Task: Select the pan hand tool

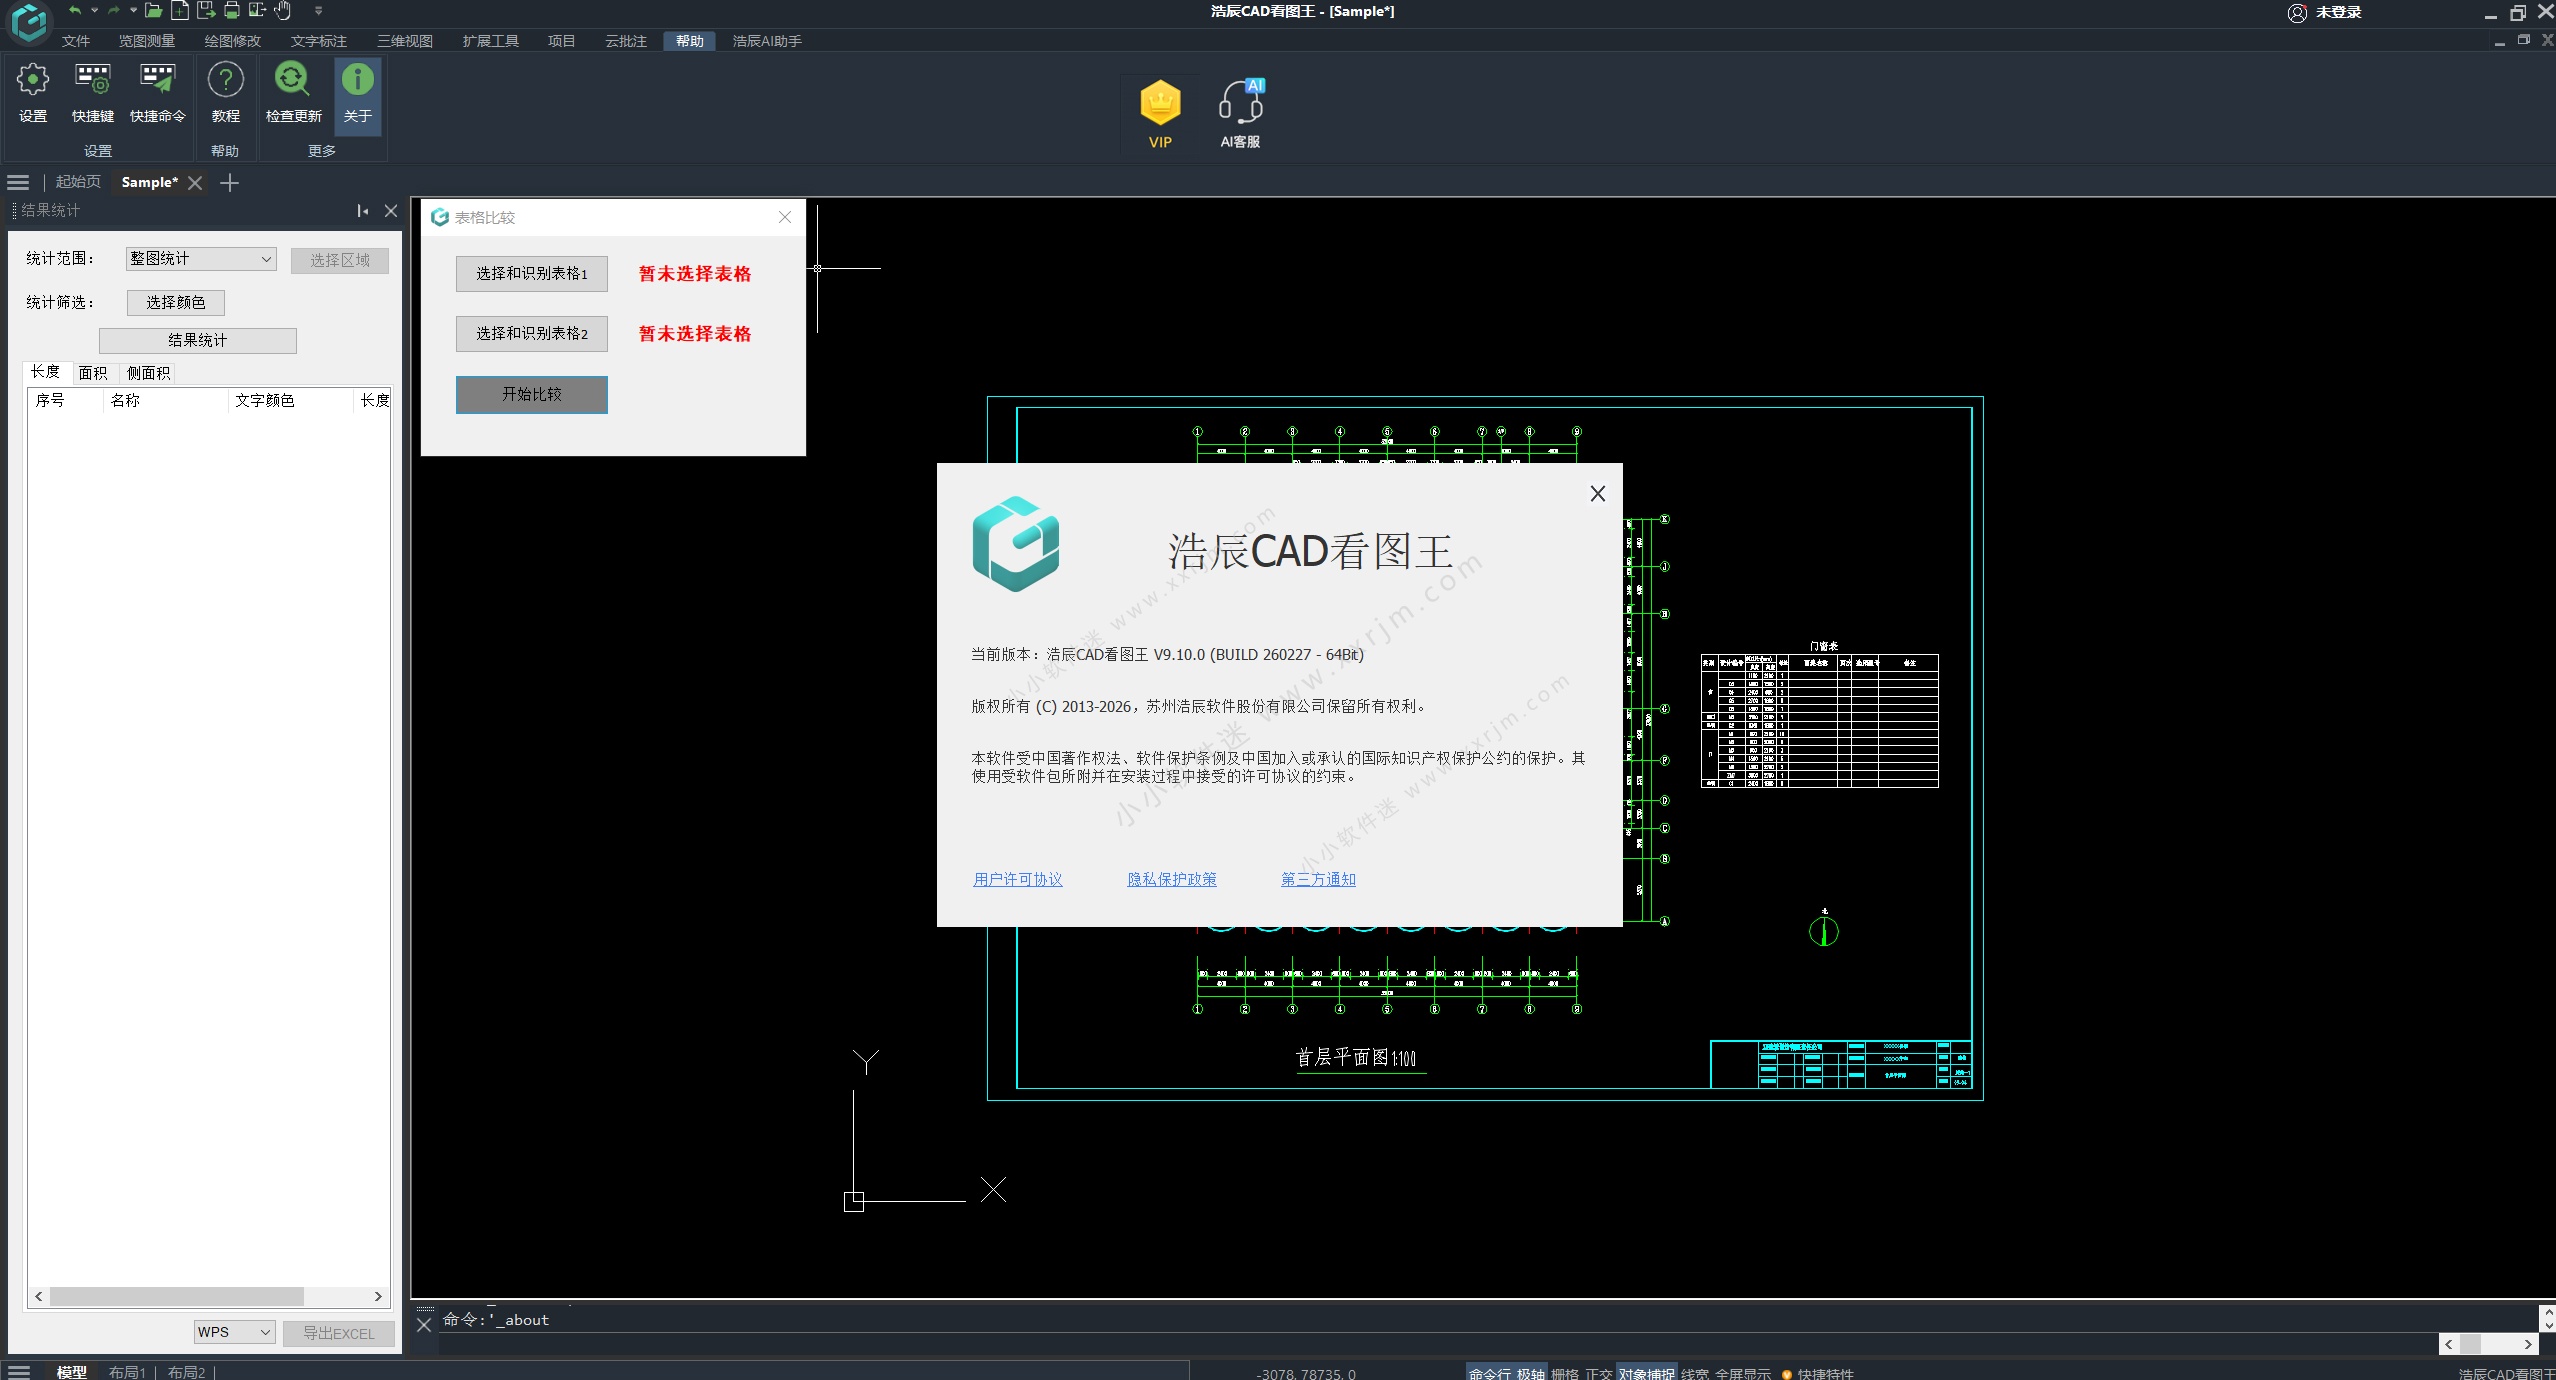Action: pyautogui.click(x=283, y=11)
